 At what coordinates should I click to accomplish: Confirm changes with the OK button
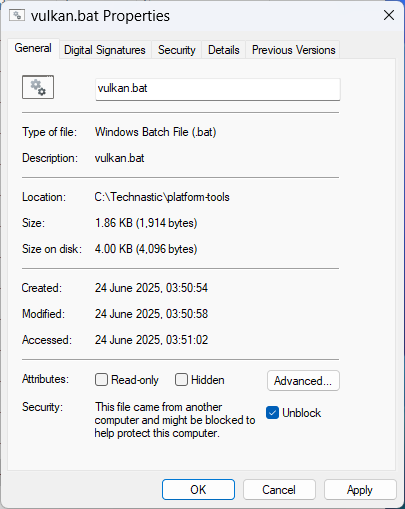[198, 490]
